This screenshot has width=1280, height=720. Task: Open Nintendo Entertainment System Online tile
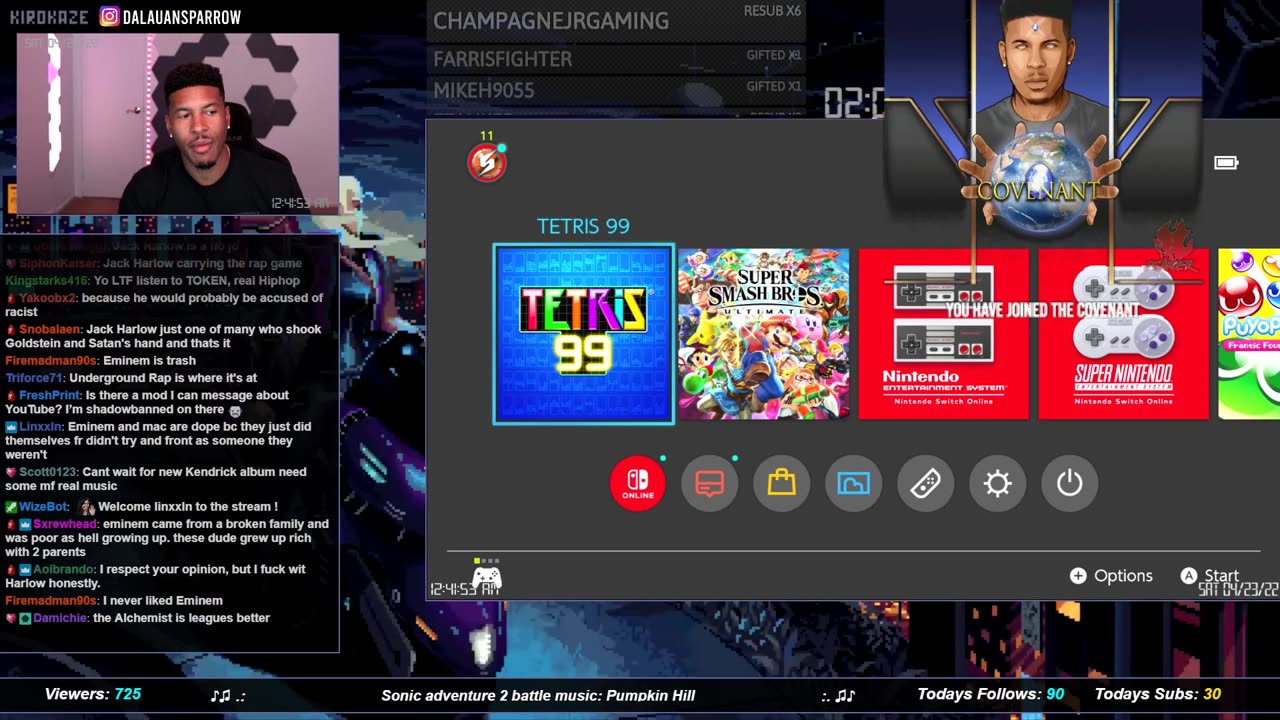(943, 334)
